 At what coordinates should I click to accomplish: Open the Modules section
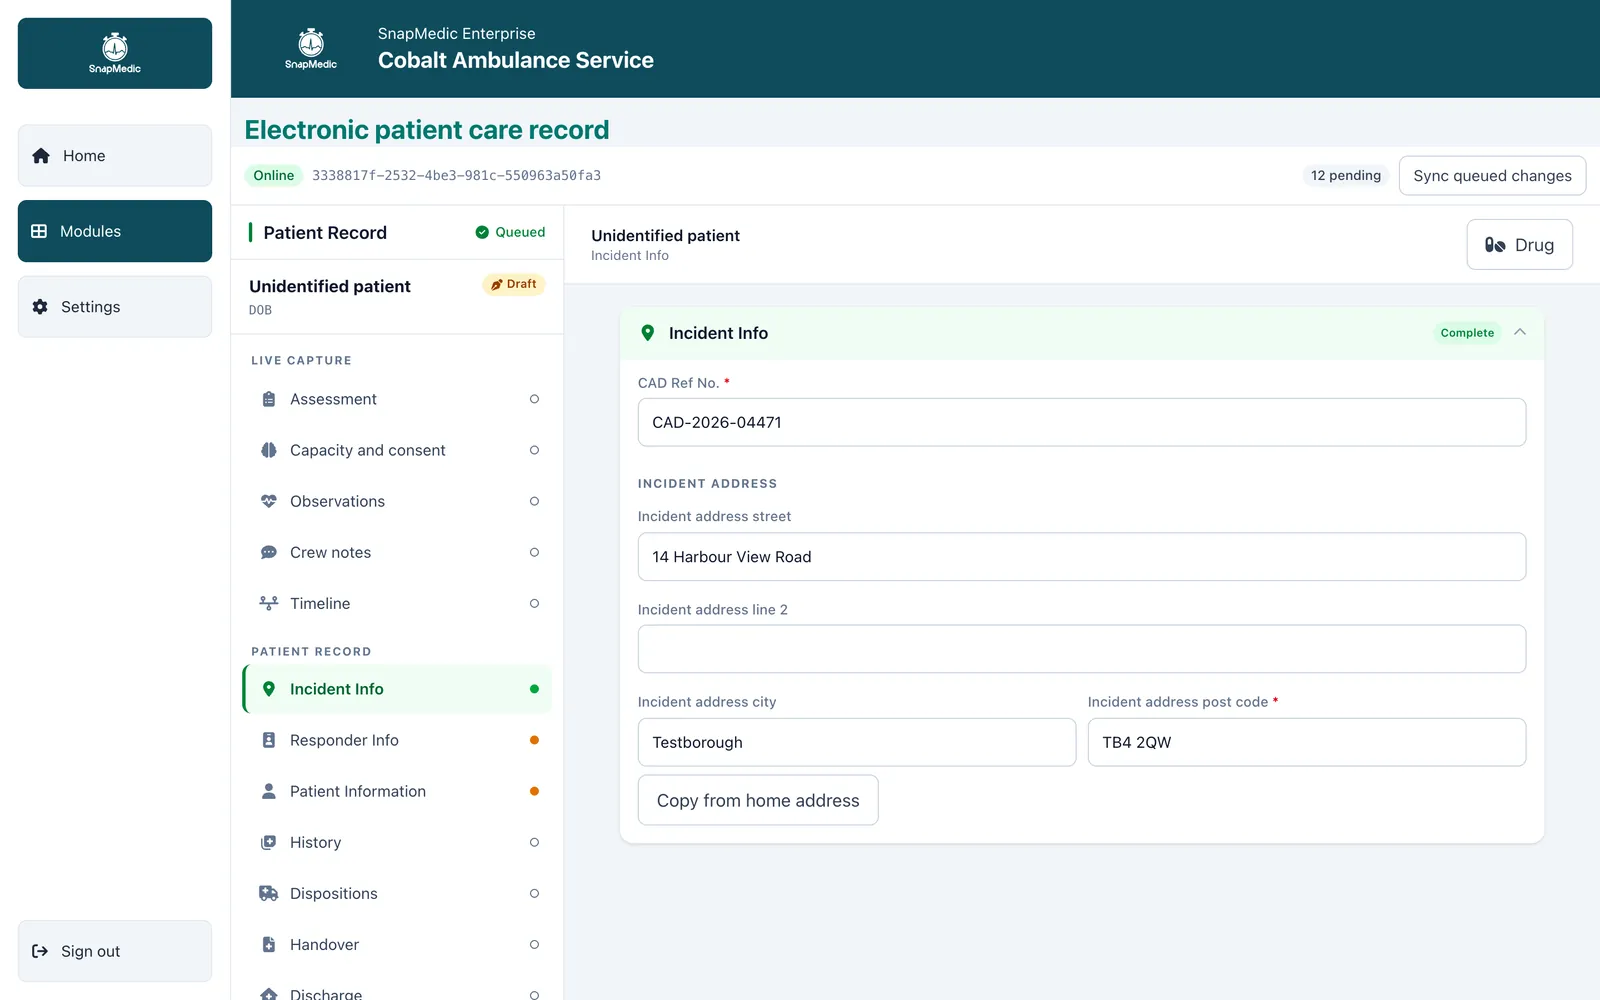point(115,231)
